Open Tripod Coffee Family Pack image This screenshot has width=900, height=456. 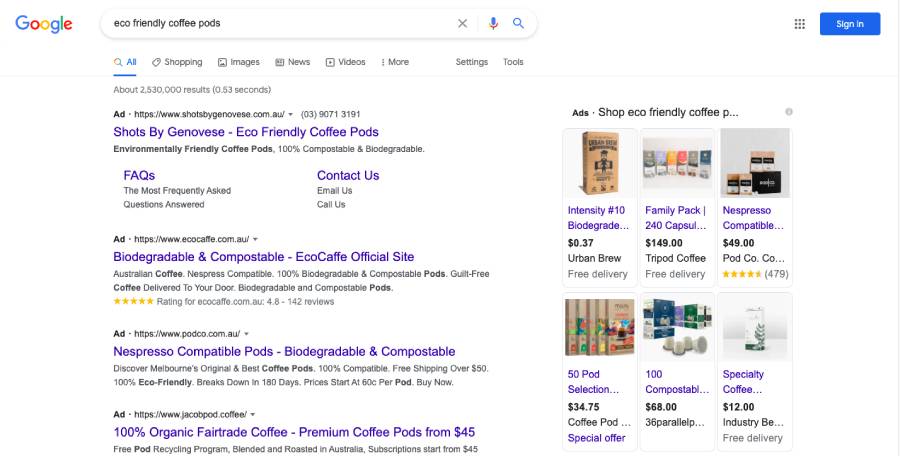677,164
